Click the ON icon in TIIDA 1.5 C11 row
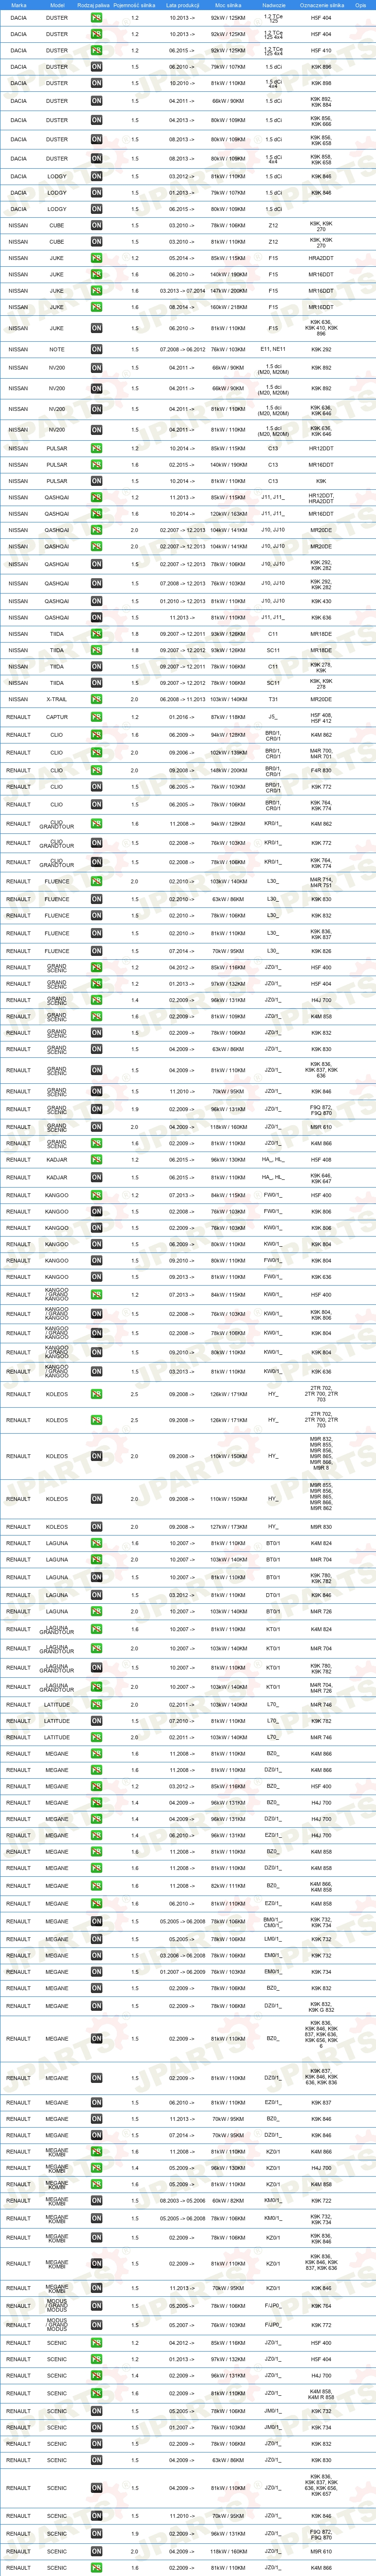 96,667
